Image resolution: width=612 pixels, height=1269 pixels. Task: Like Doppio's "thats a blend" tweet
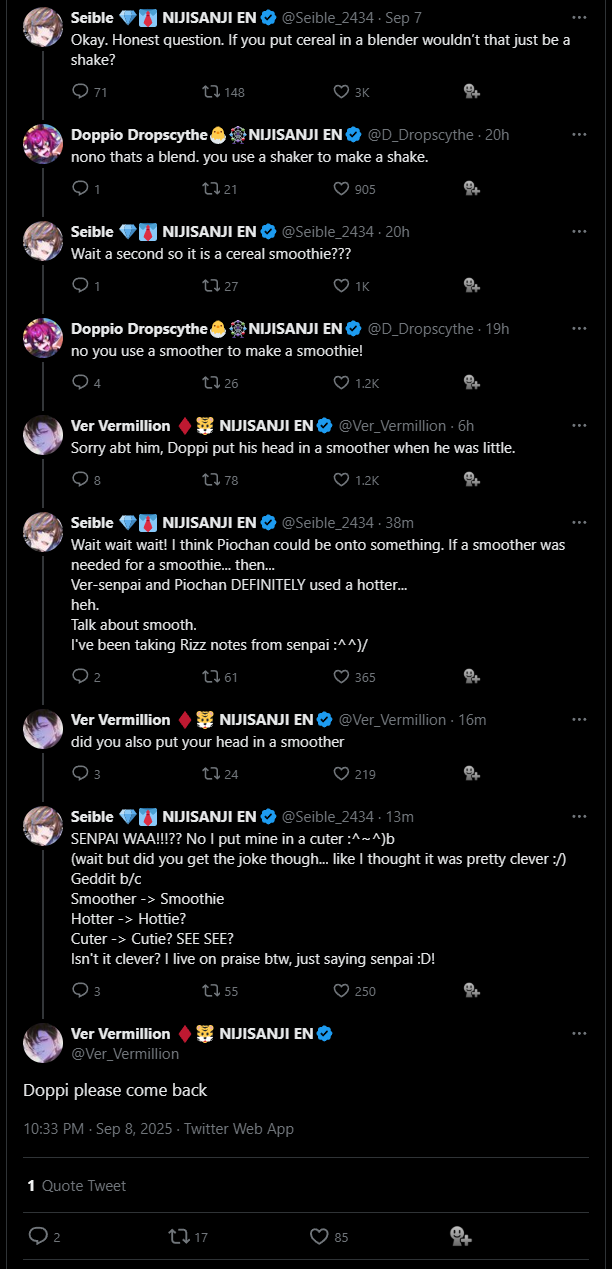tap(341, 188)
